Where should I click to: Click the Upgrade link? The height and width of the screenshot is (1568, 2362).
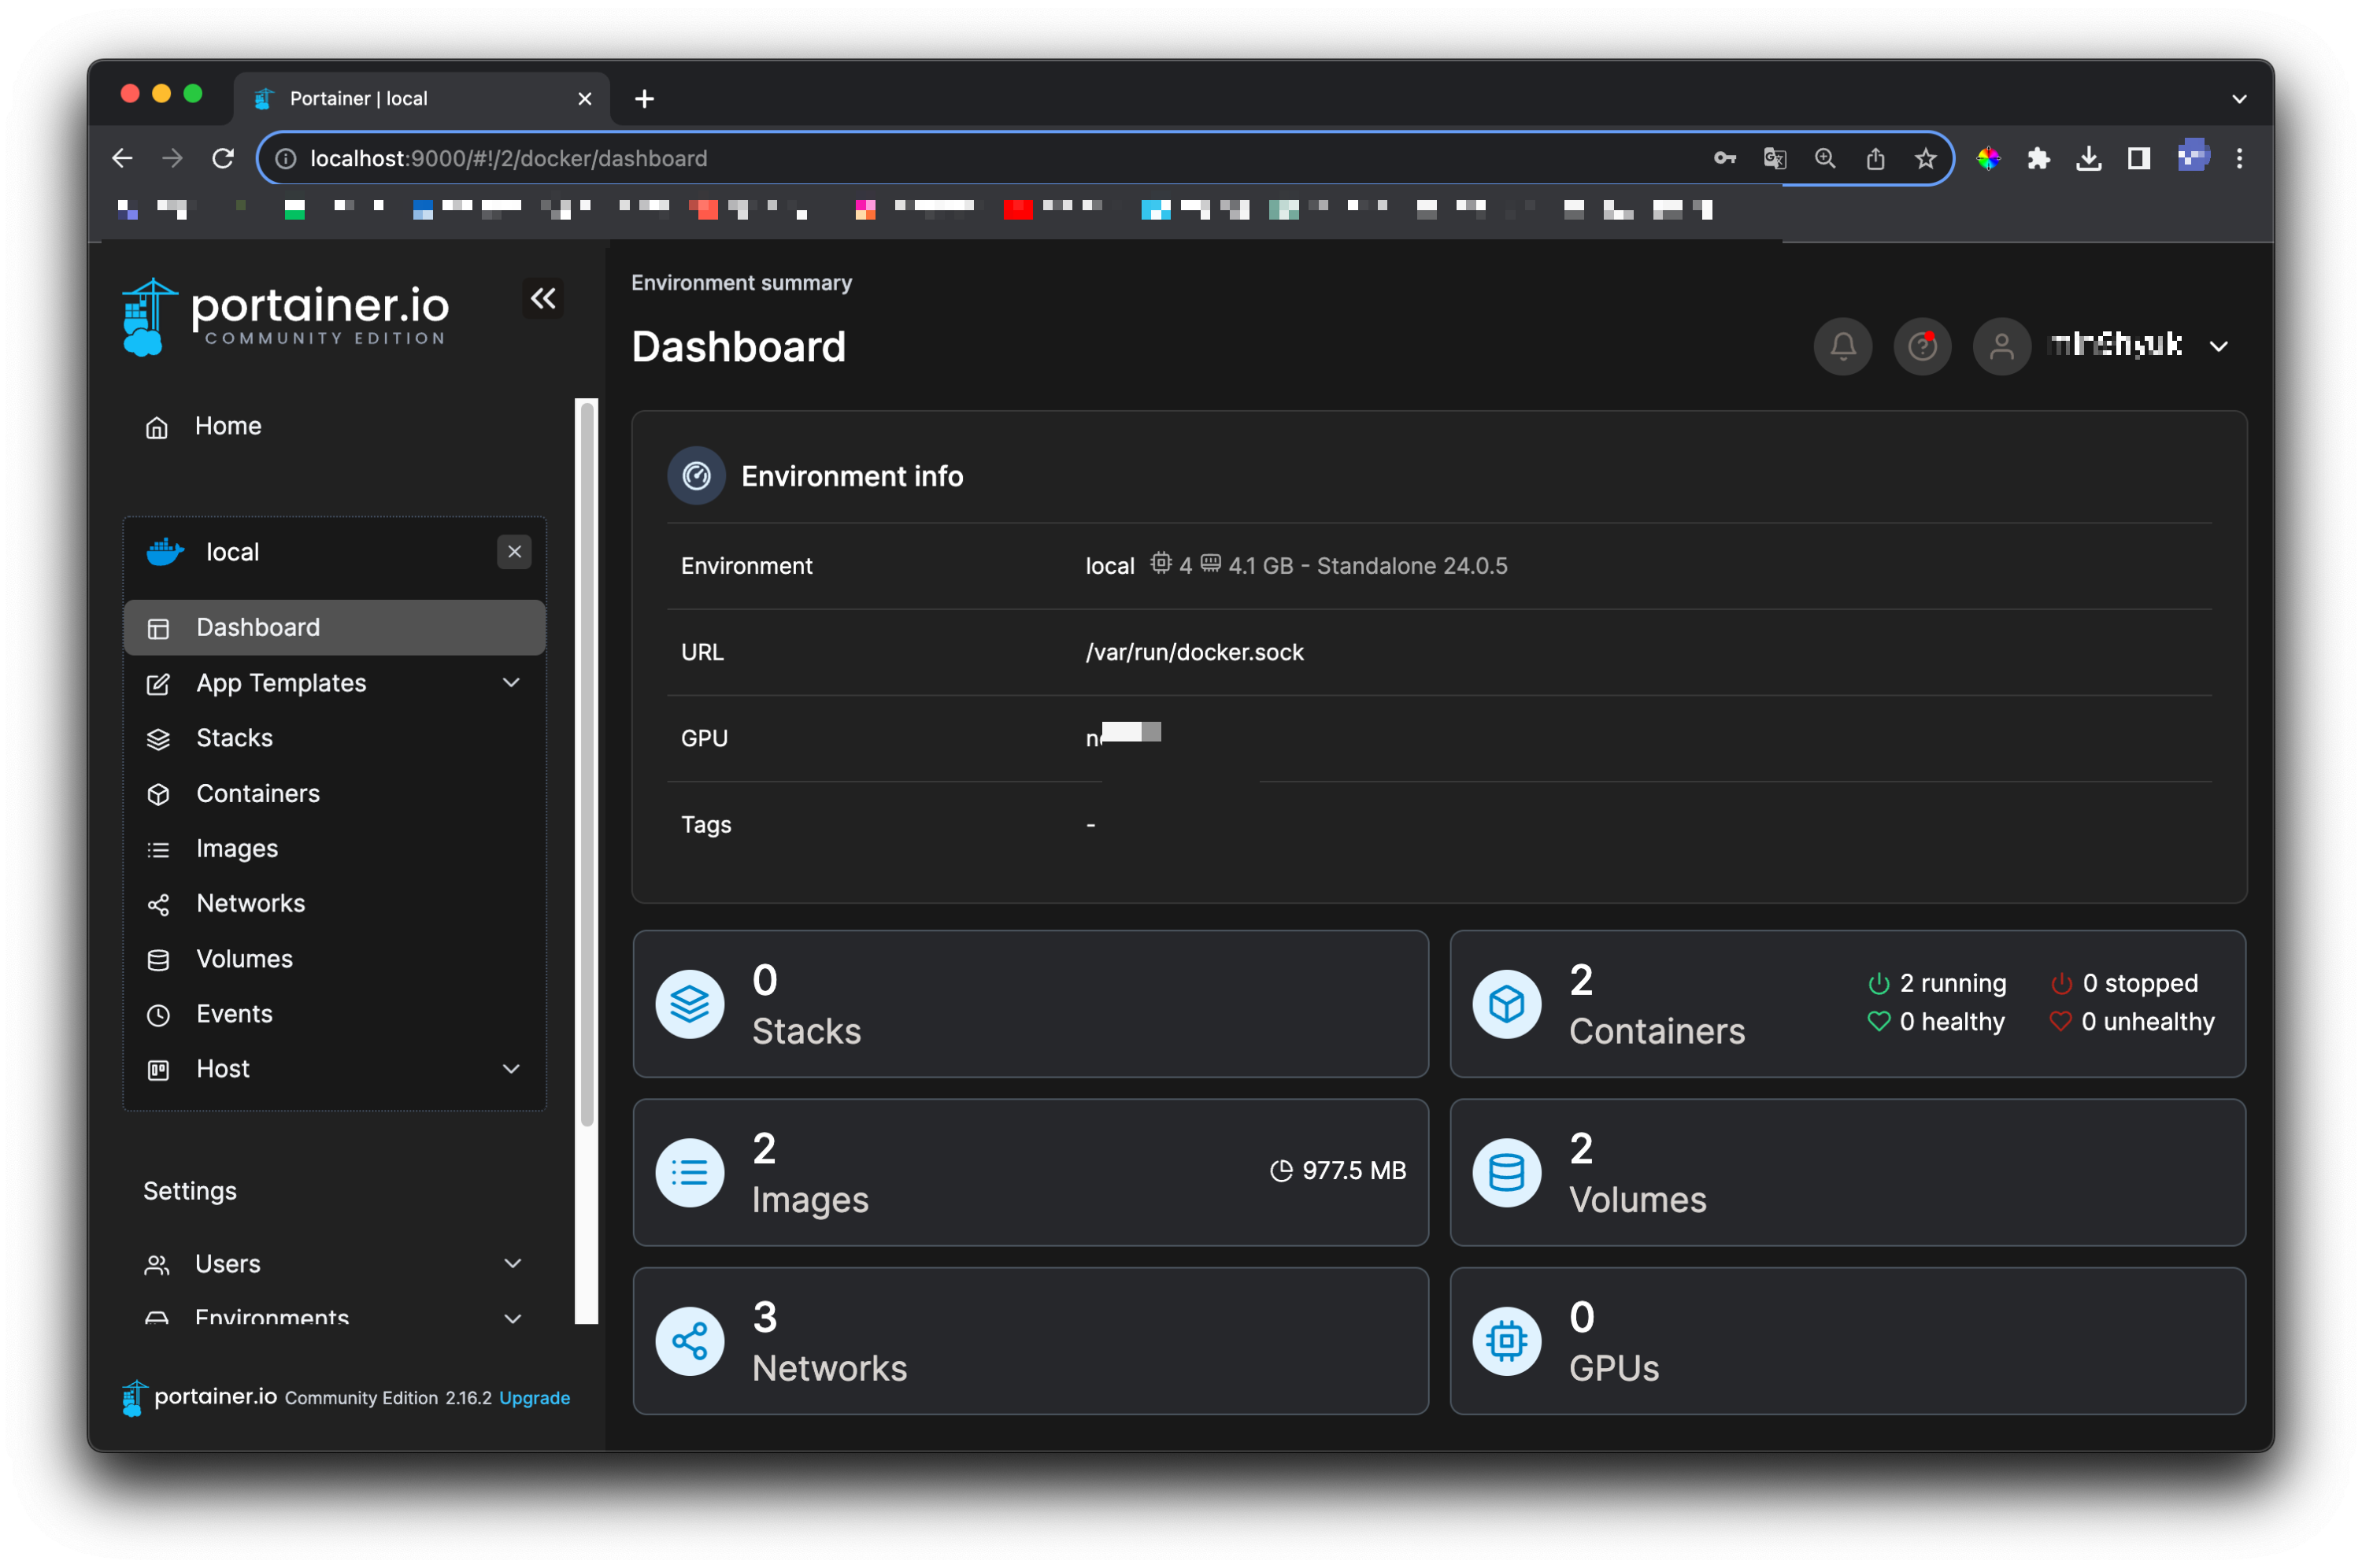click(x=534, y=1397)
